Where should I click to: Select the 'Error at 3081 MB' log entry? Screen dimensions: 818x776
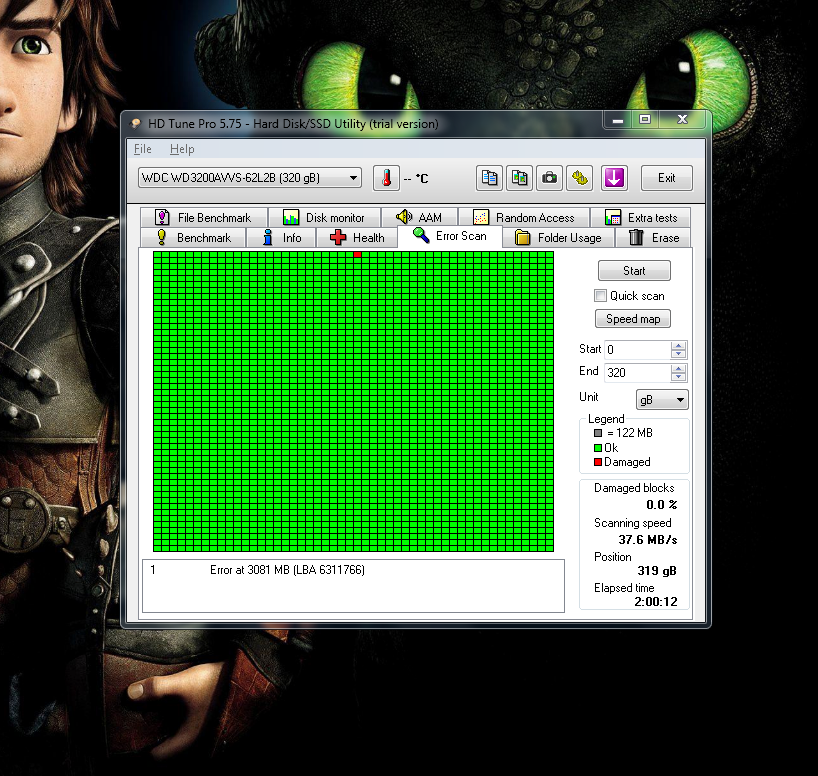pos(287,570)
